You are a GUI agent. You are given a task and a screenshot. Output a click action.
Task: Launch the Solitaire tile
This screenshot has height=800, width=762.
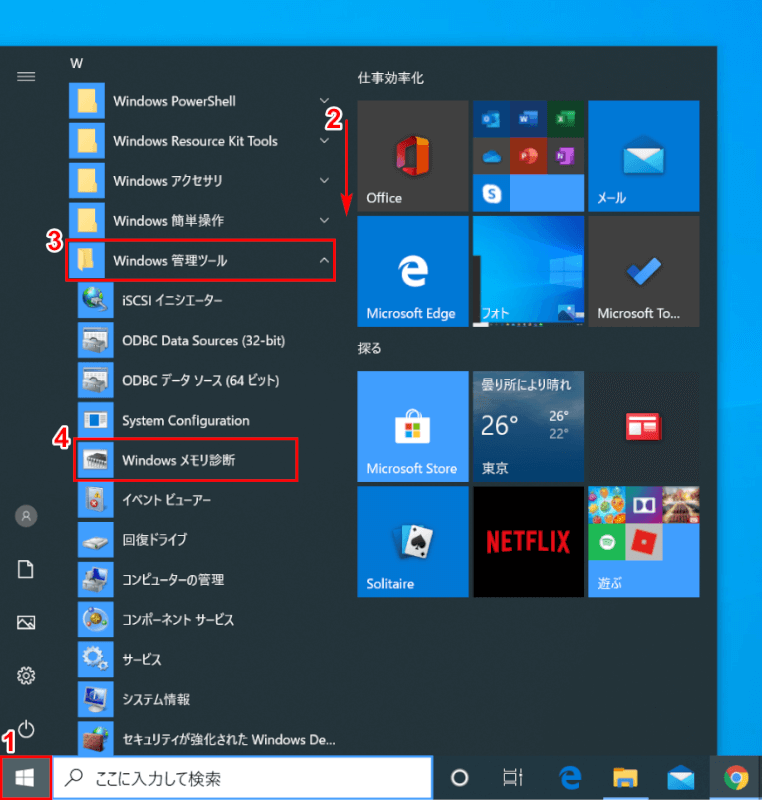412,541
